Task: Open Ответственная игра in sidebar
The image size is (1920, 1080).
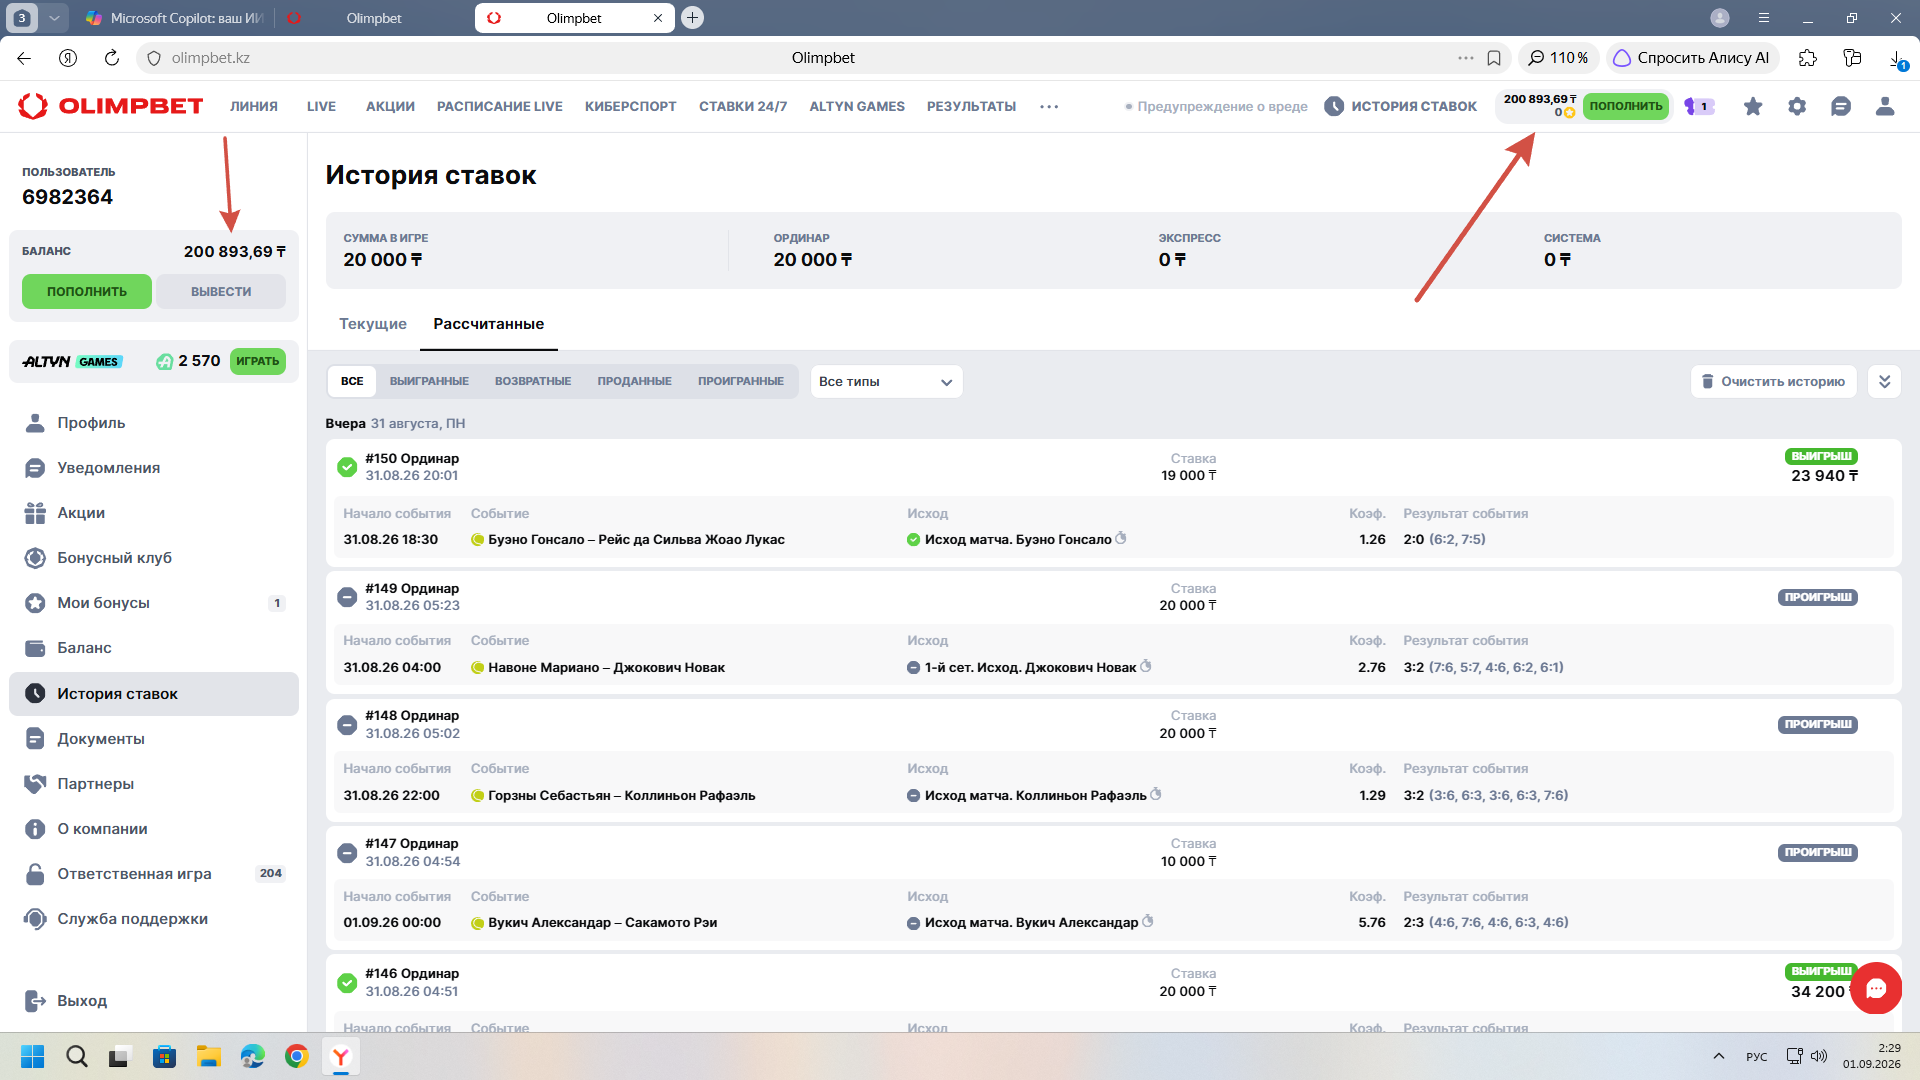Action: click(x=154, y=874)
